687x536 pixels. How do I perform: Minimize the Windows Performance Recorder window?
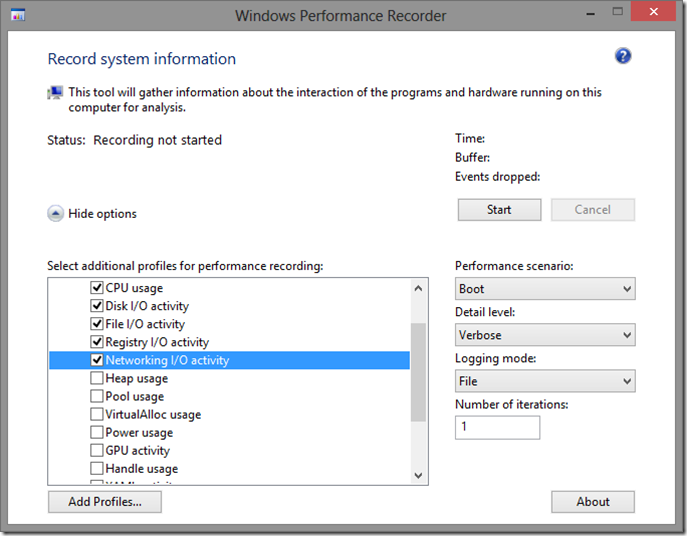pos(590,14)
